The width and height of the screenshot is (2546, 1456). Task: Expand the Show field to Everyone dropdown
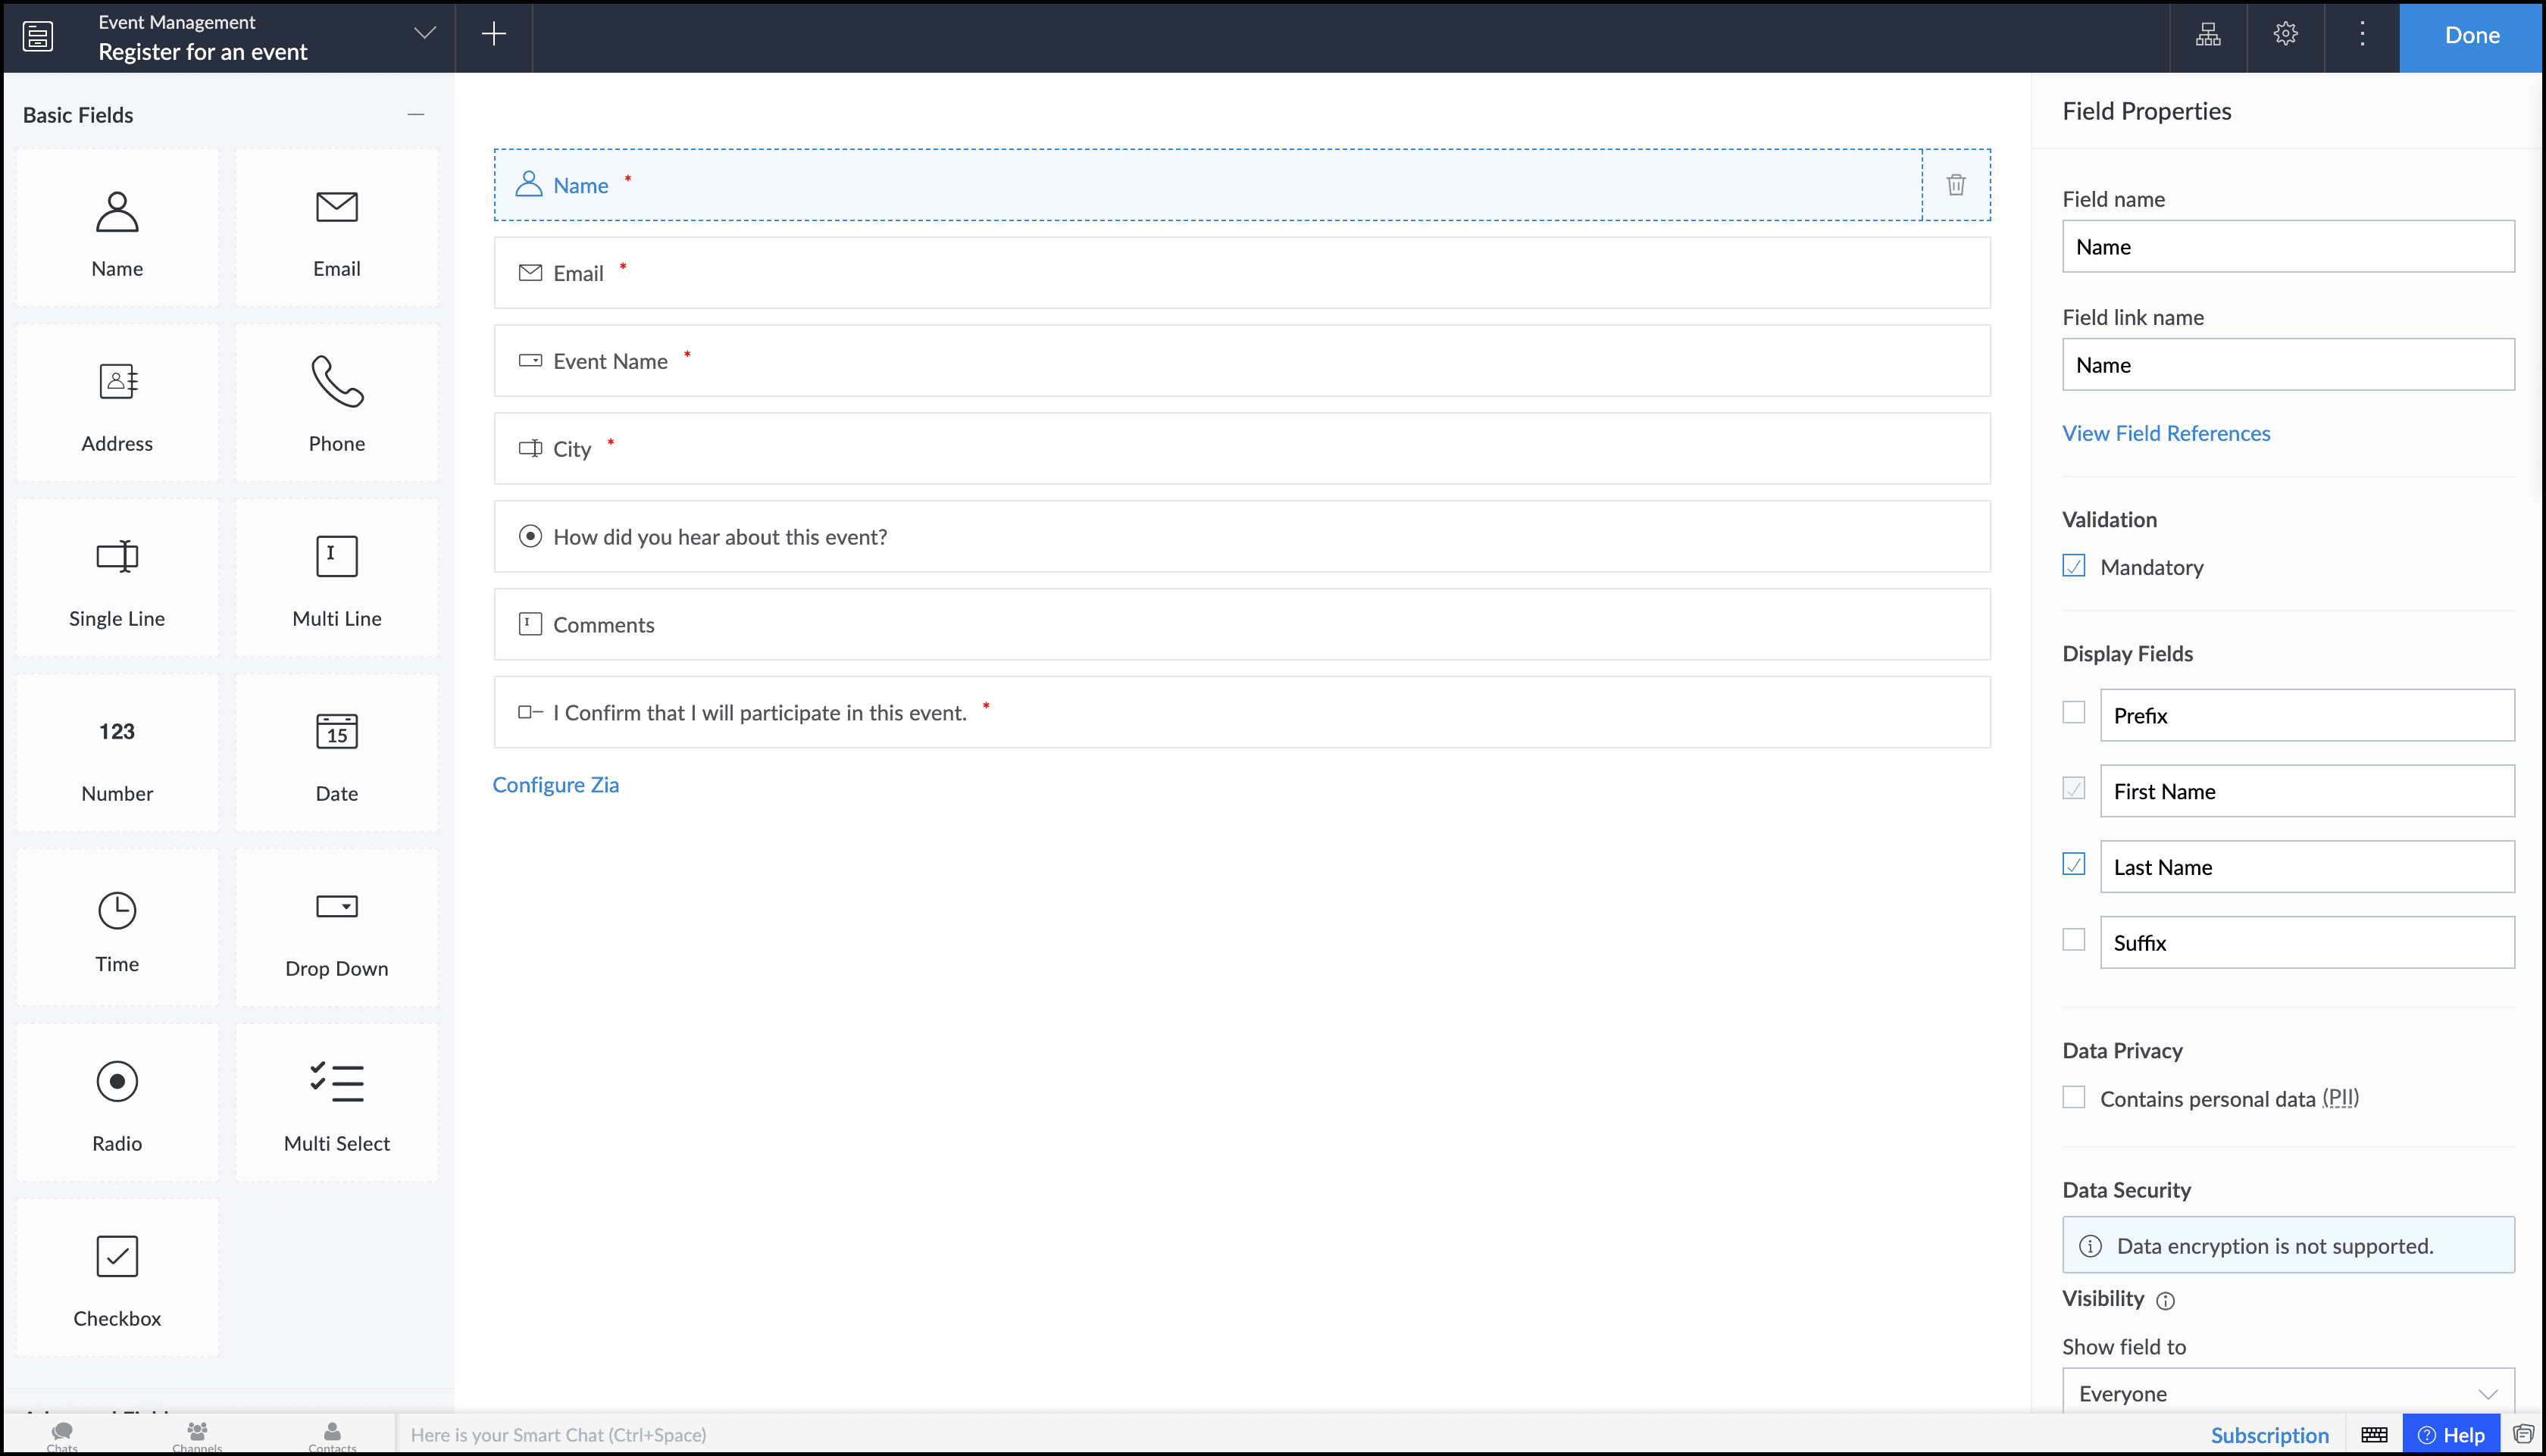point(2287,1392)
